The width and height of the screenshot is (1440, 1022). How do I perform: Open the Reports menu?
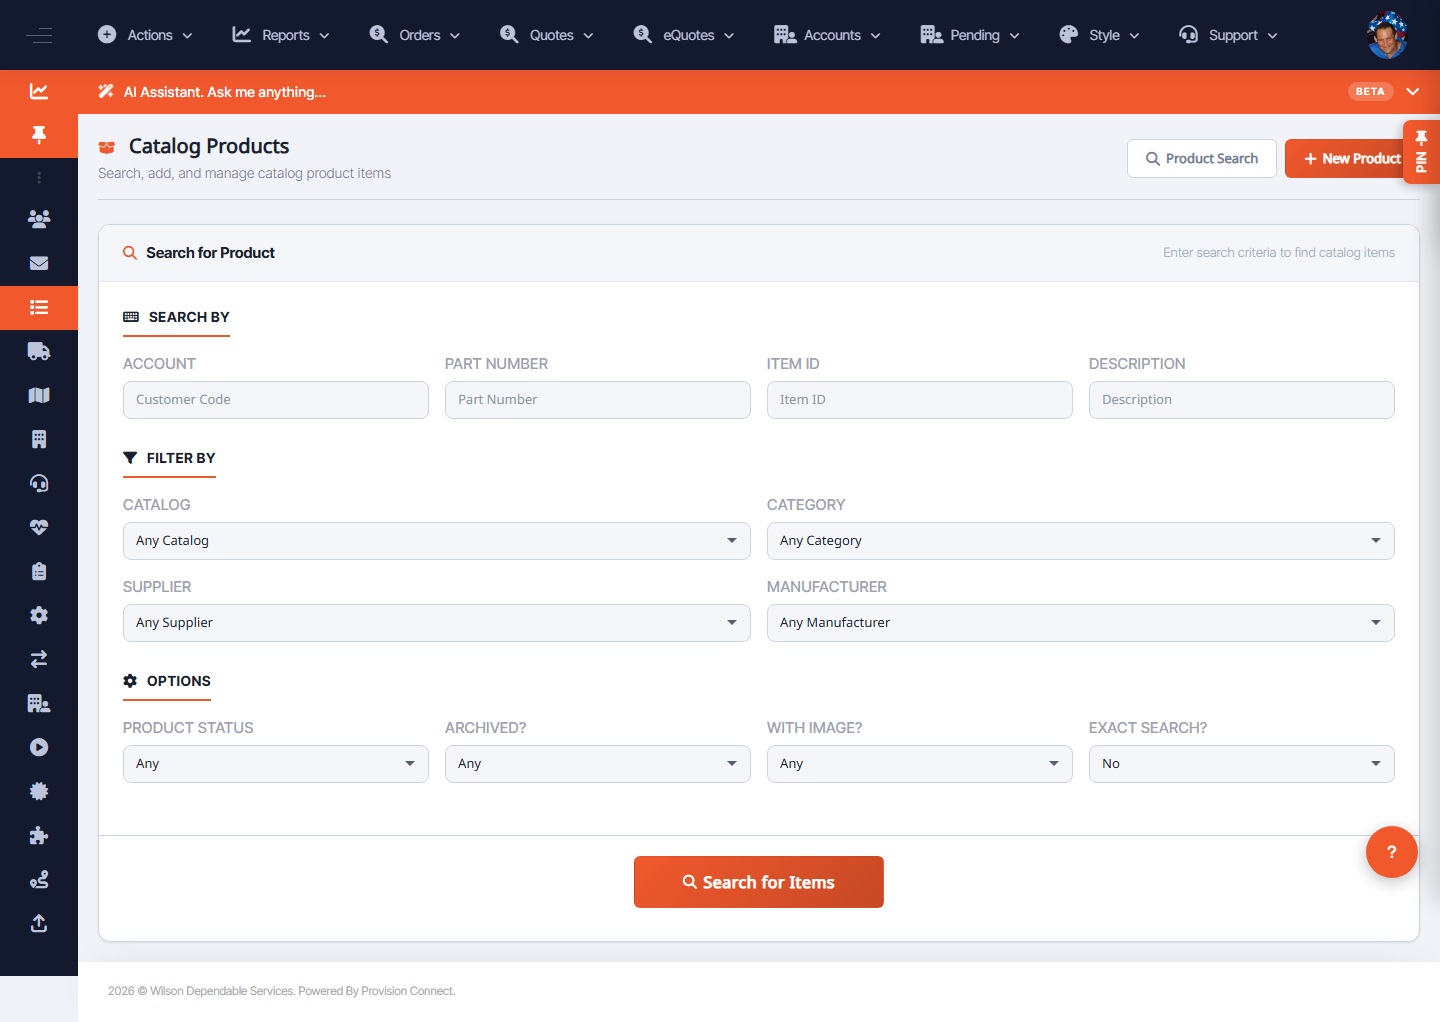click(281, 35)
